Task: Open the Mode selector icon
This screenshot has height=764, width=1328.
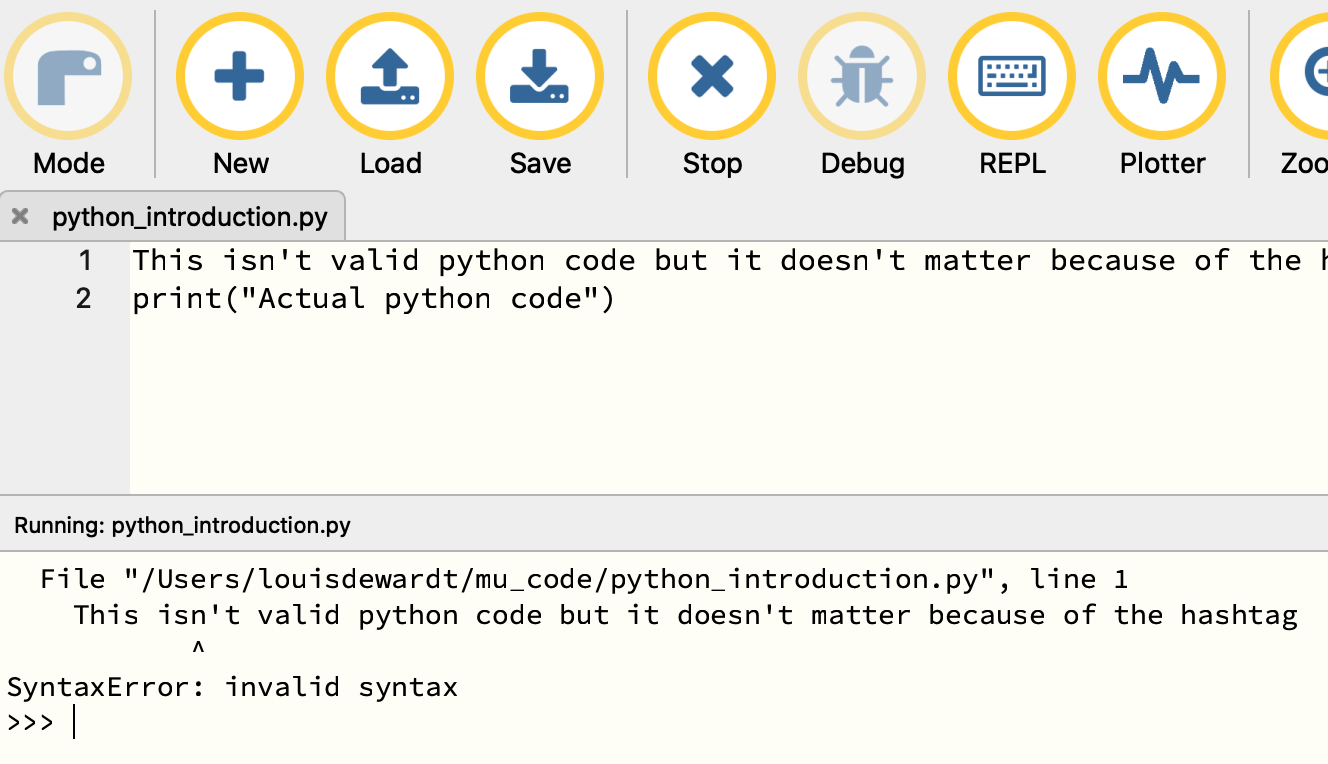Action: [68, 77]
